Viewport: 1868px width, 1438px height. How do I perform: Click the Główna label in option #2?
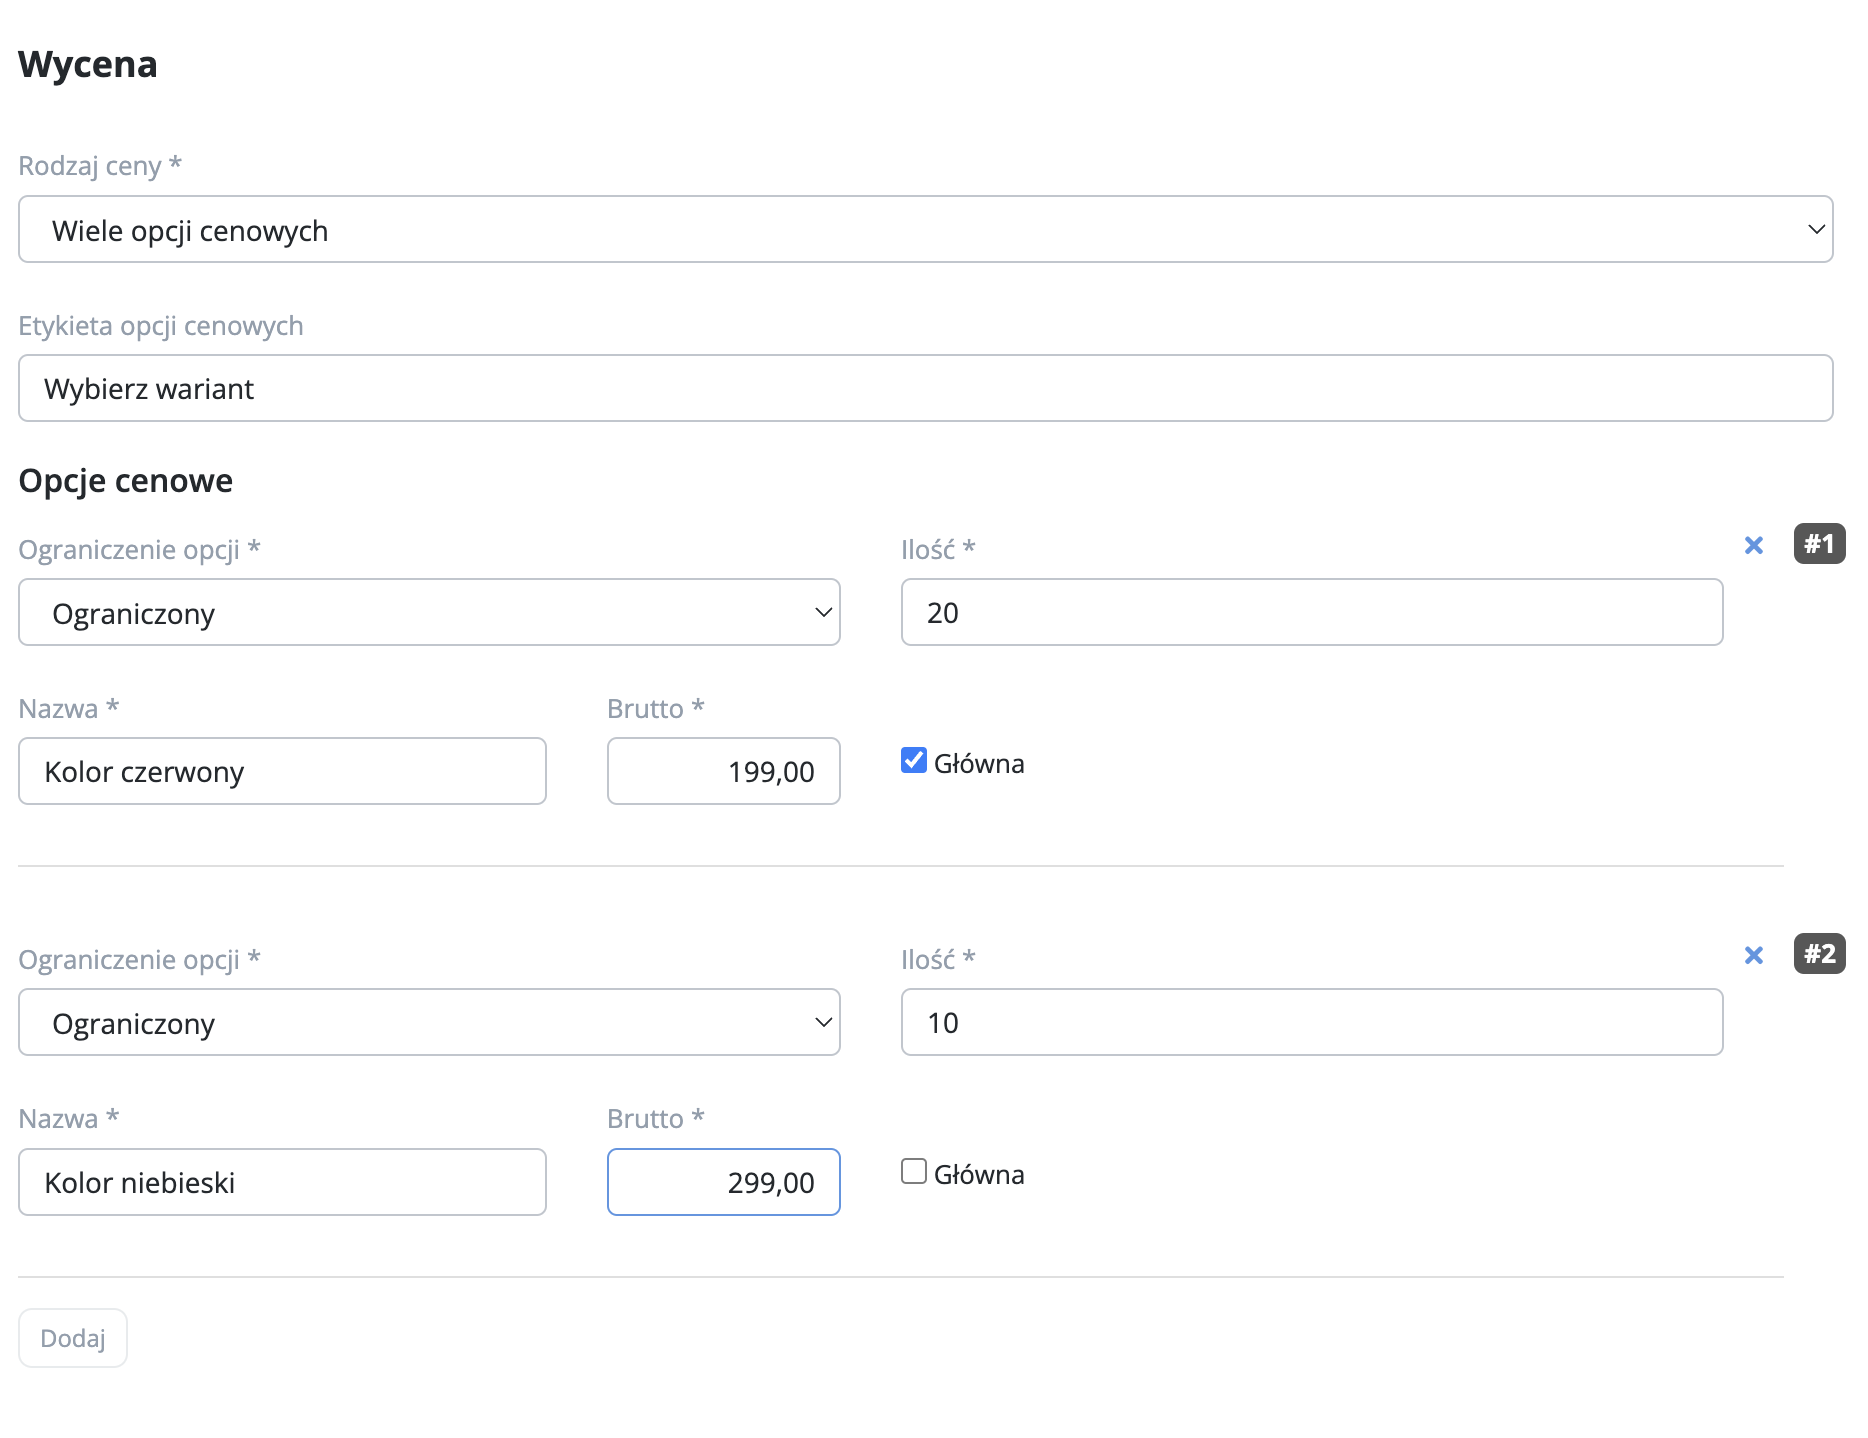pyautogui.click(x=979, y=1175)
